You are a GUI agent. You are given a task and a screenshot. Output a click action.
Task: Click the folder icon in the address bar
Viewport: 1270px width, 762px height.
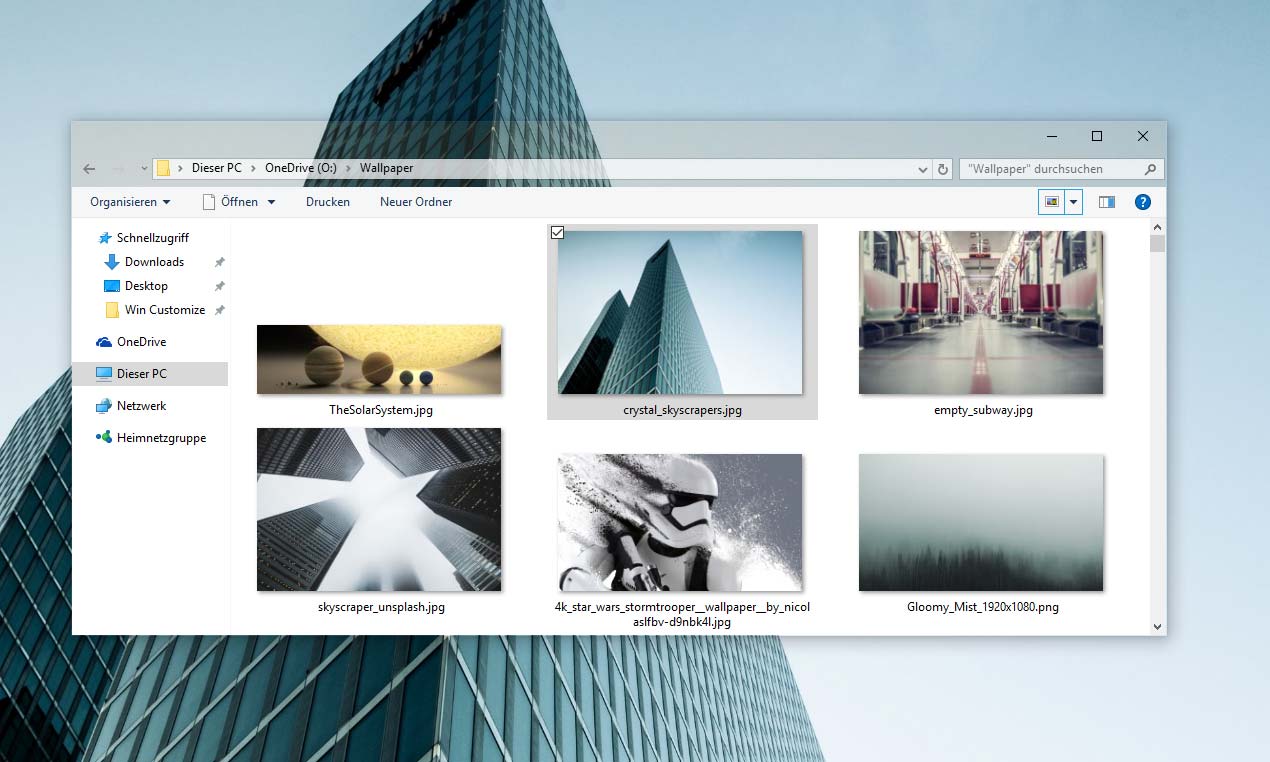(x=163, y=168)
